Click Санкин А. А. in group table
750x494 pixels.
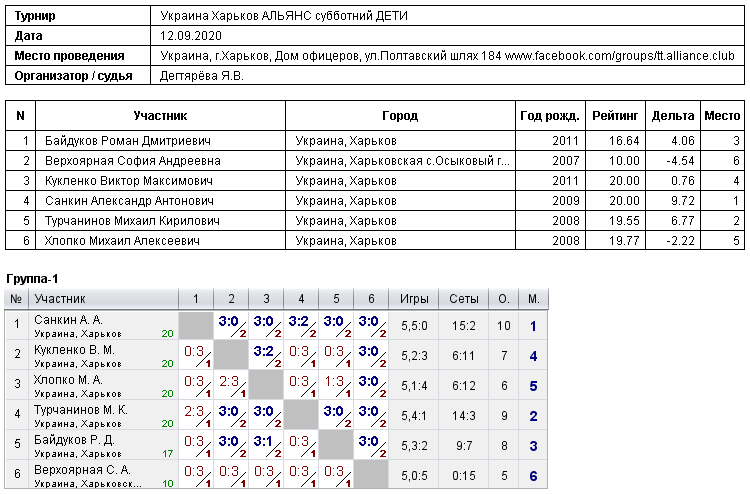[68, 320]
